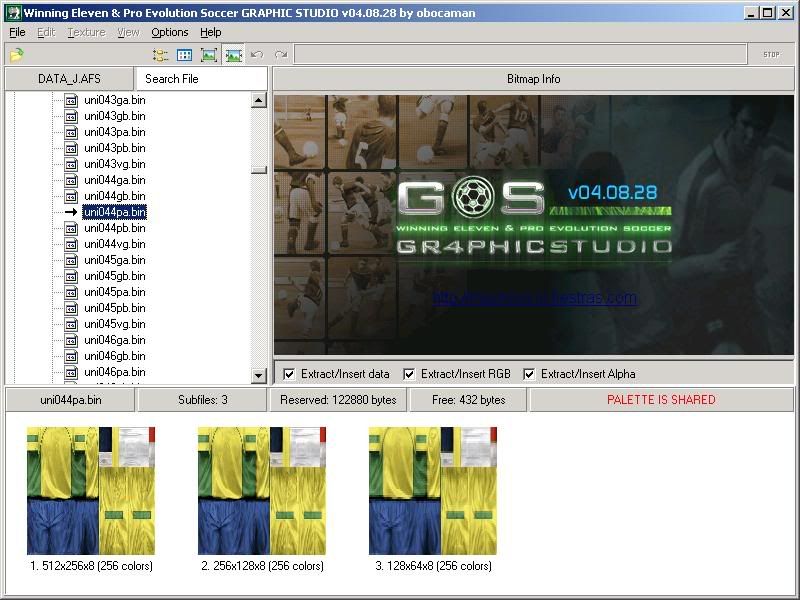Click the file icon beside uni045pb.bin
Screen dimensions: 800x600
(x=71, y=308)
